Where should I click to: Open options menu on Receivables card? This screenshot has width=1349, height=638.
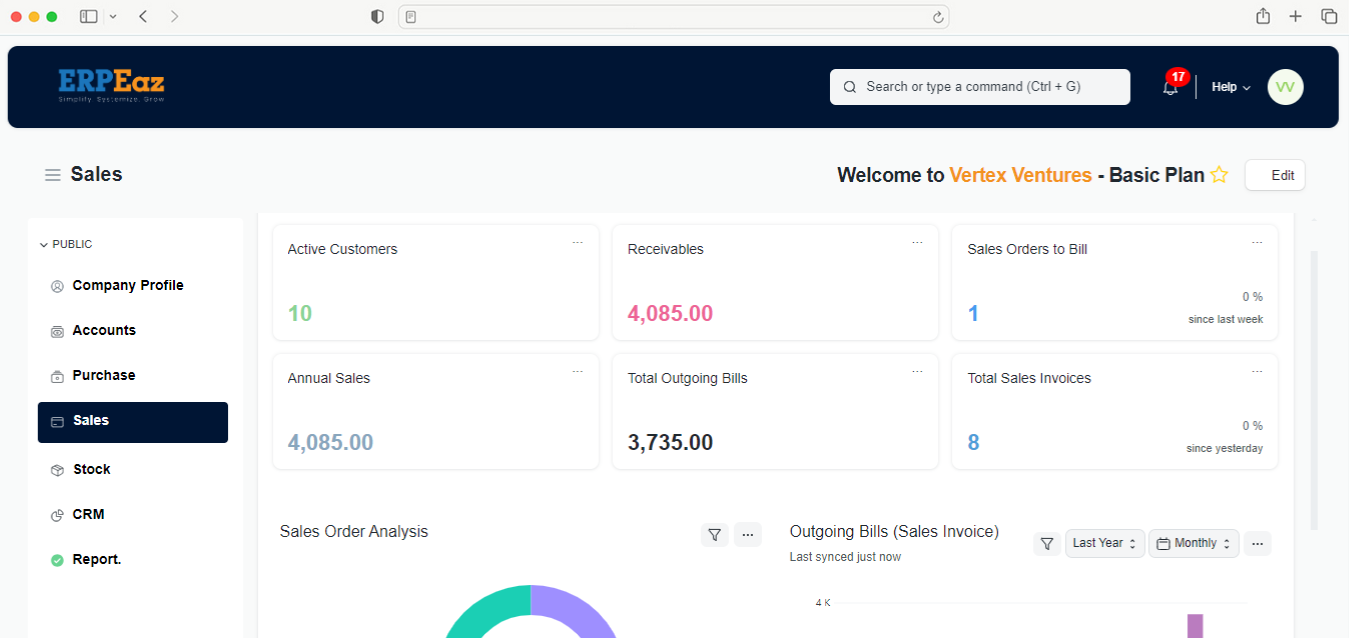917,243
